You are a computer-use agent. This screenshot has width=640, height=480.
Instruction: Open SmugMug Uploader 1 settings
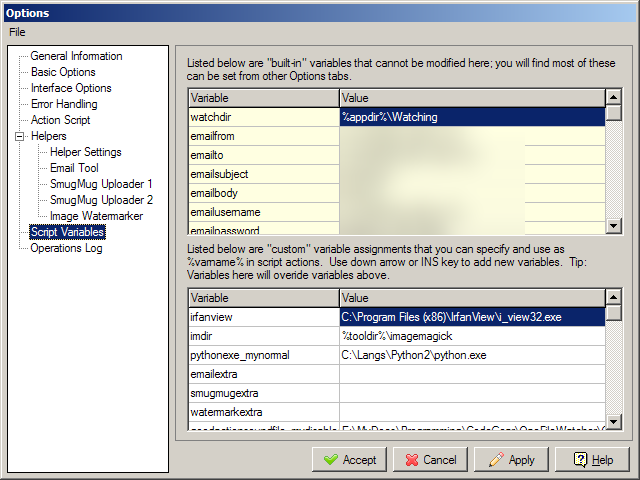pyautogui.click(x=101, y=184)
